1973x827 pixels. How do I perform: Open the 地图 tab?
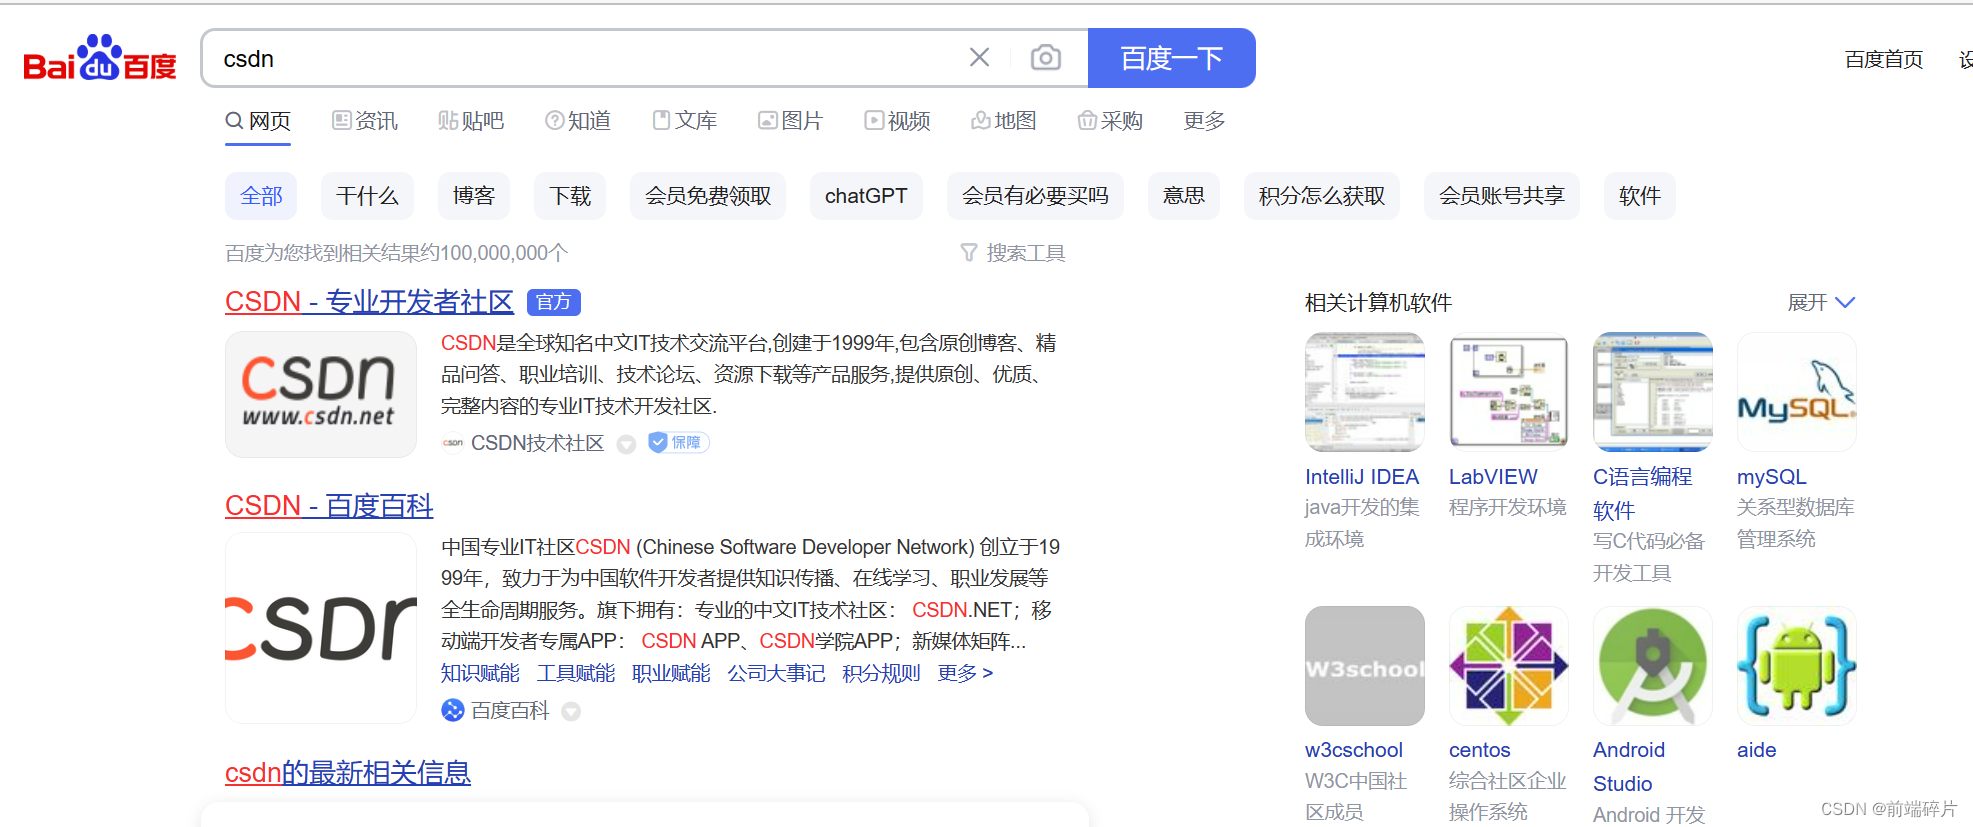1003,121
